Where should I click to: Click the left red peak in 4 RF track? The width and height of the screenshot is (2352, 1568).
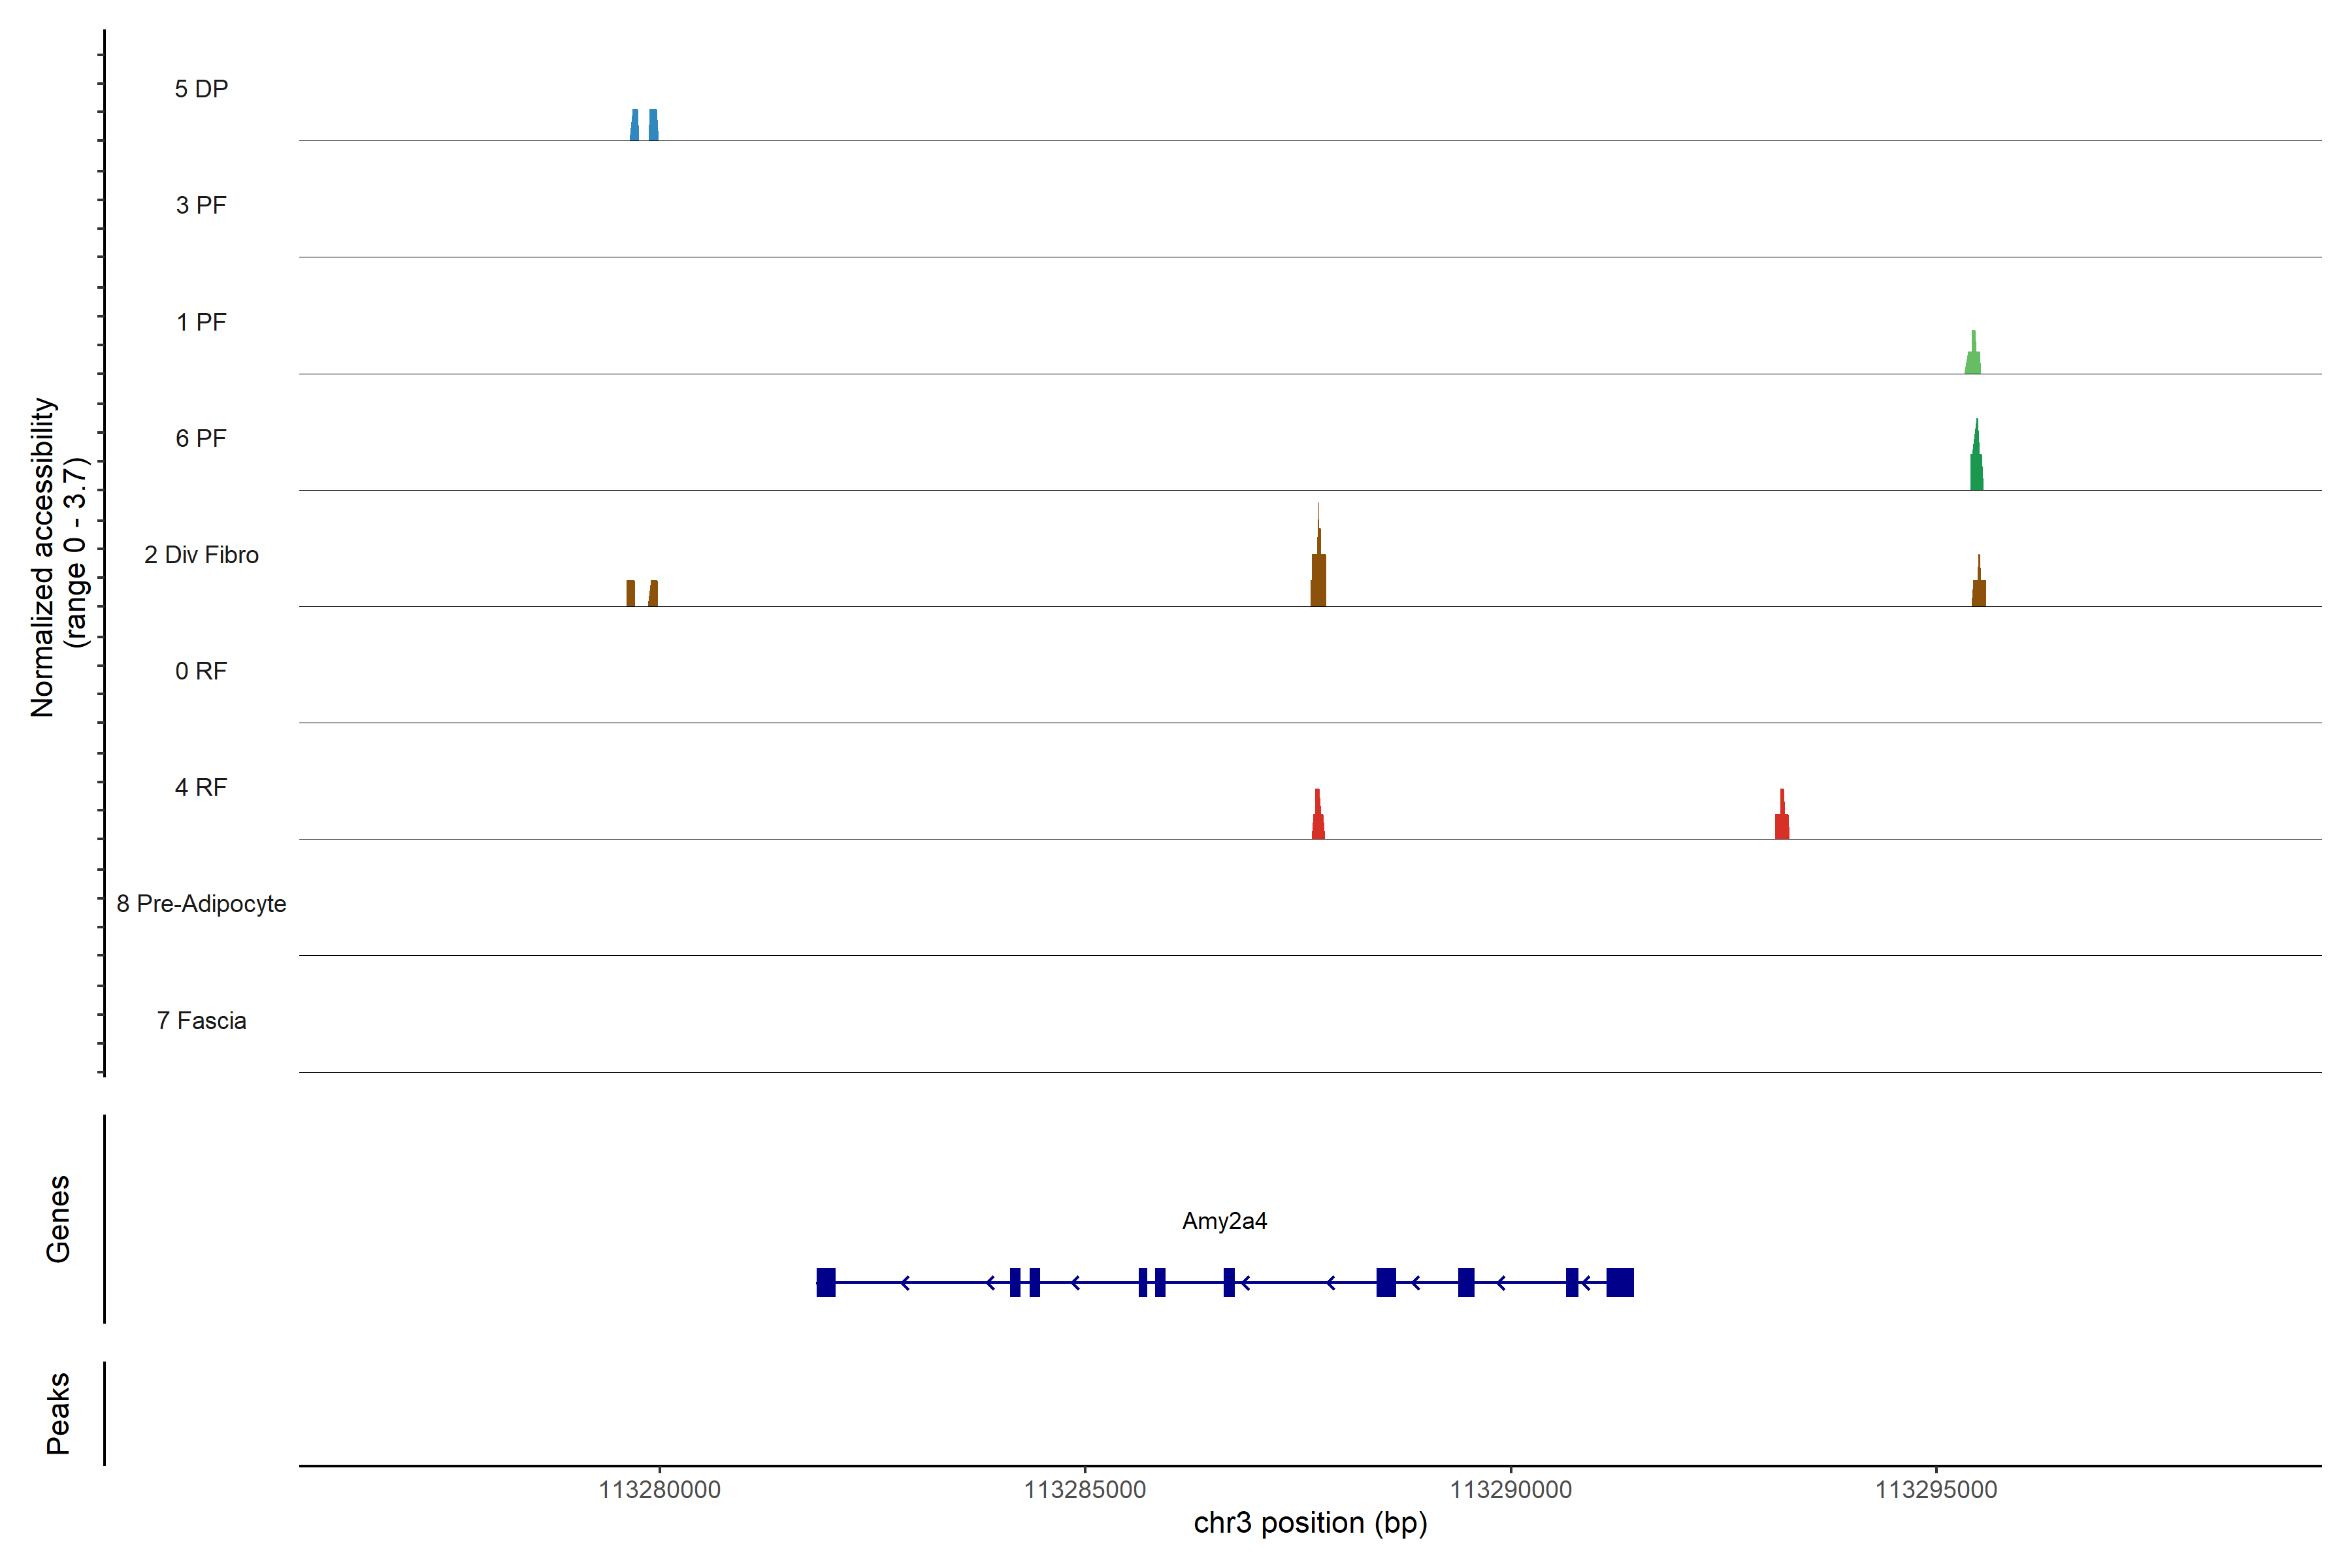1318,822
